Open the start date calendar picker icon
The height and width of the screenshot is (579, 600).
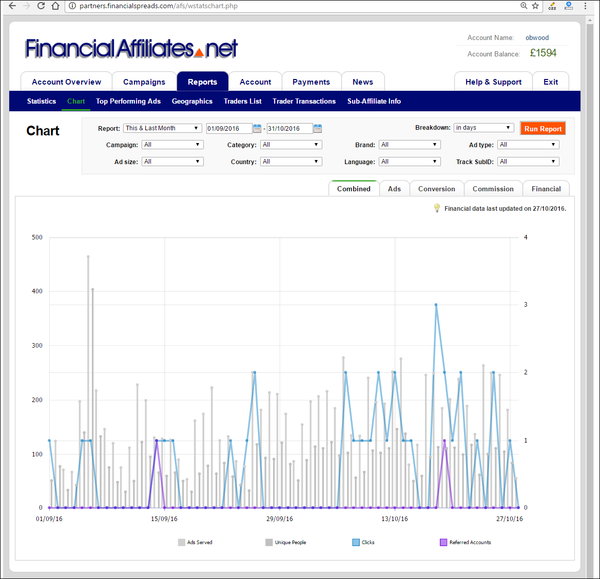pyautogui.click(x=257, y=128)
